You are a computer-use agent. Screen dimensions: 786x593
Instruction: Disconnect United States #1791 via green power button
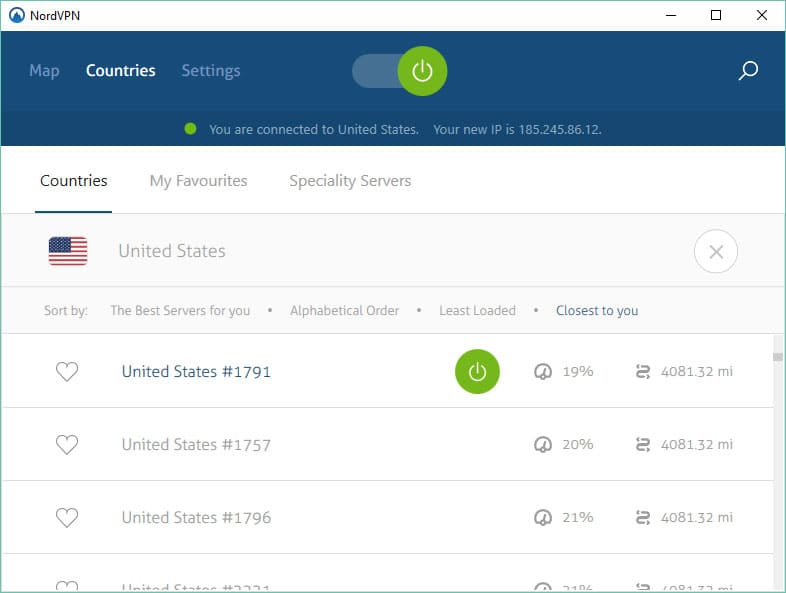pyautogui.click(x=477, y=371)
